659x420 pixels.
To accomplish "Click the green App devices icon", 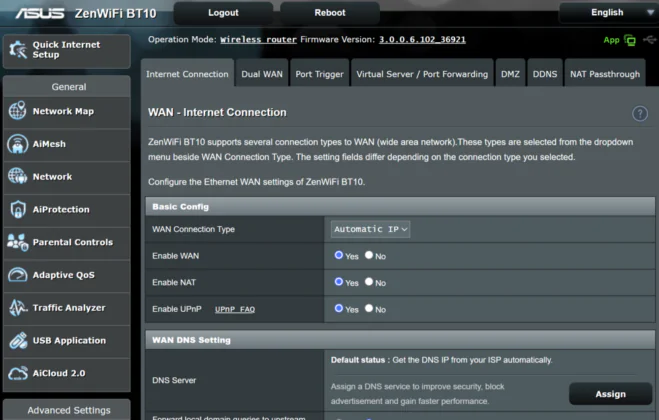I will [x=630, y=40].
